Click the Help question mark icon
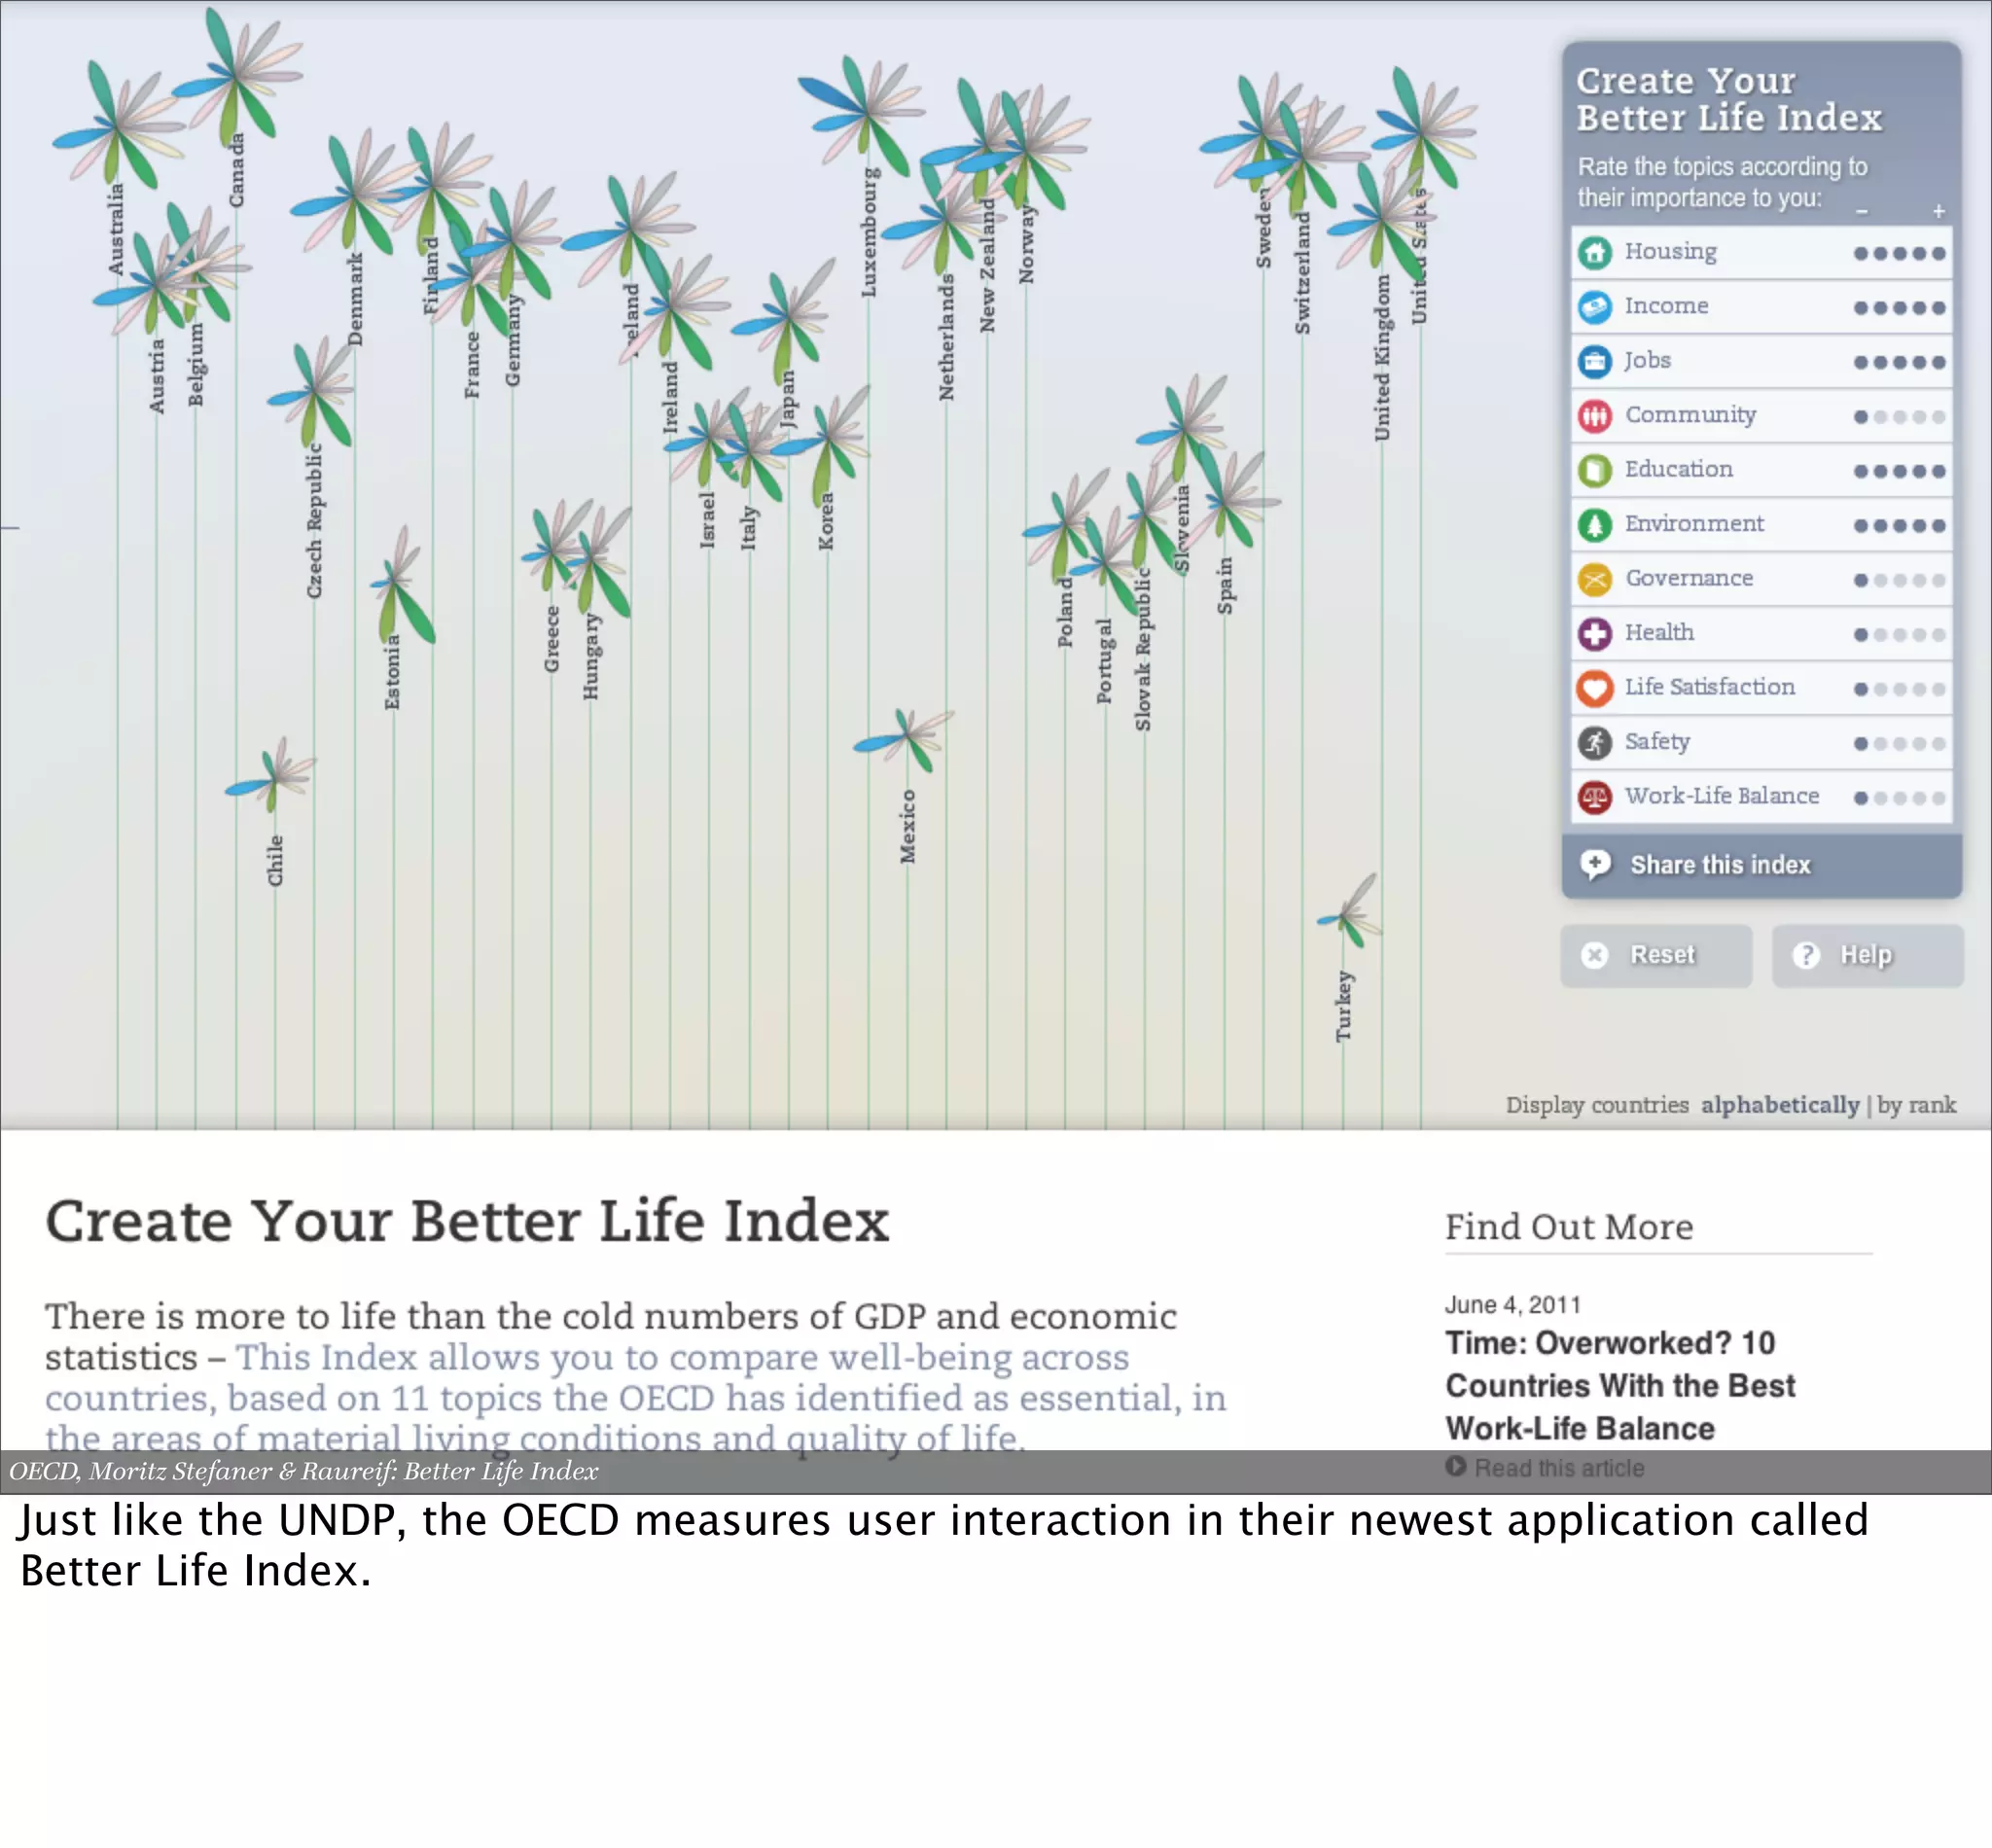 1806,955
